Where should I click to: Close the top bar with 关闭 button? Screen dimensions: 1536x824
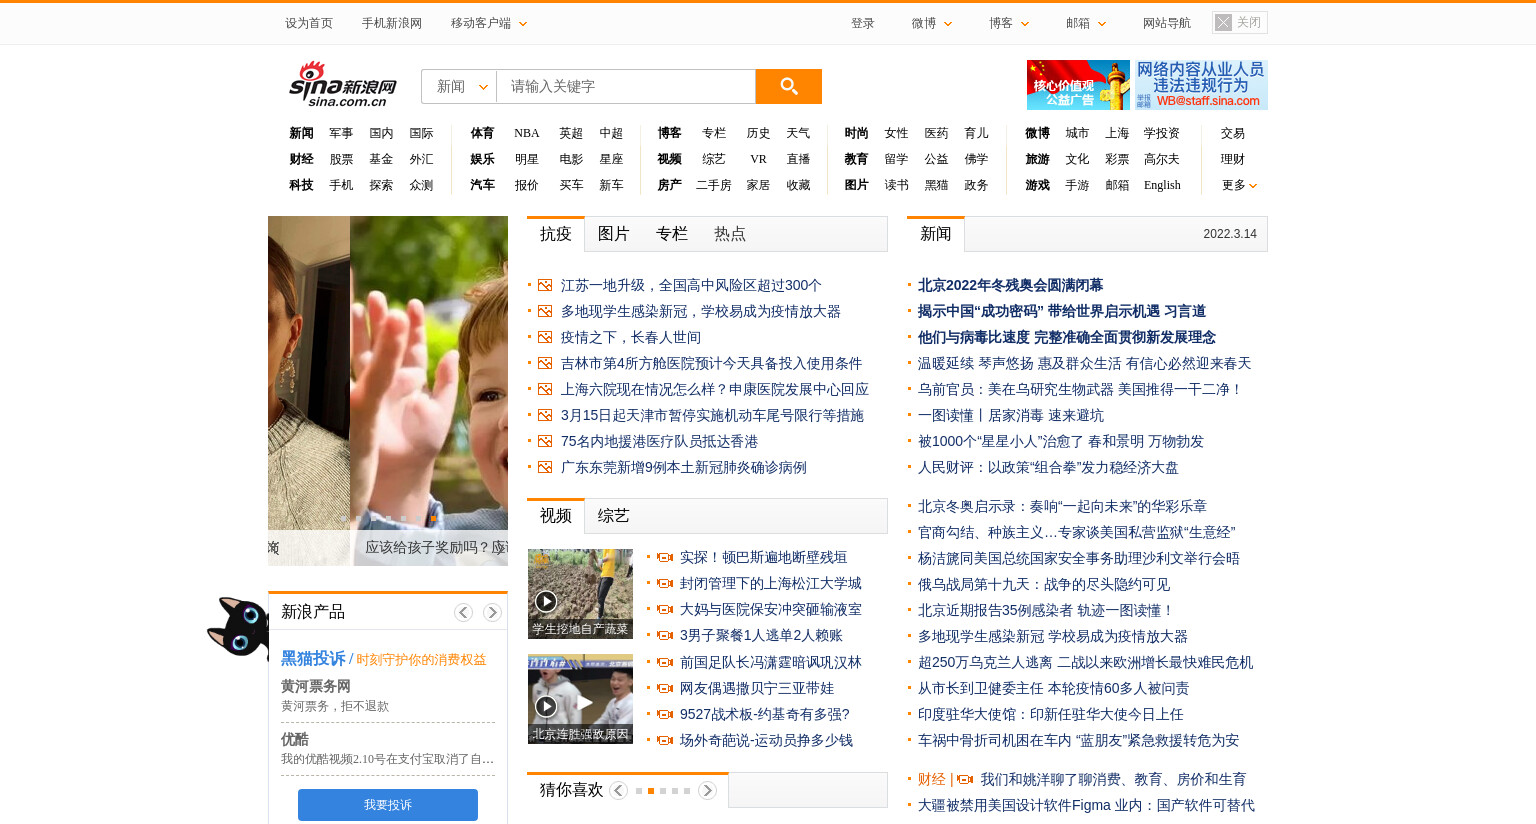tap(1240, 22)
